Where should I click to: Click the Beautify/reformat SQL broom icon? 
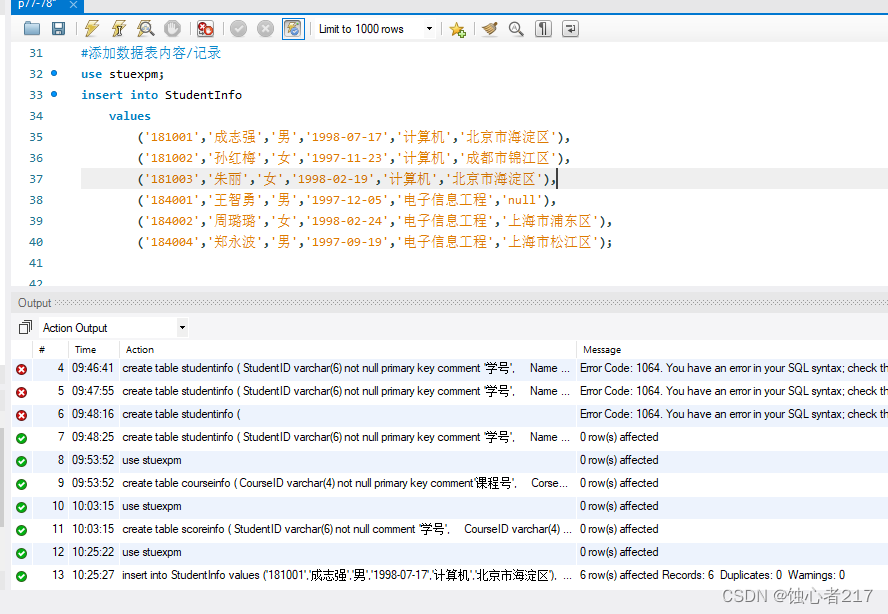[x=489, y=29]
